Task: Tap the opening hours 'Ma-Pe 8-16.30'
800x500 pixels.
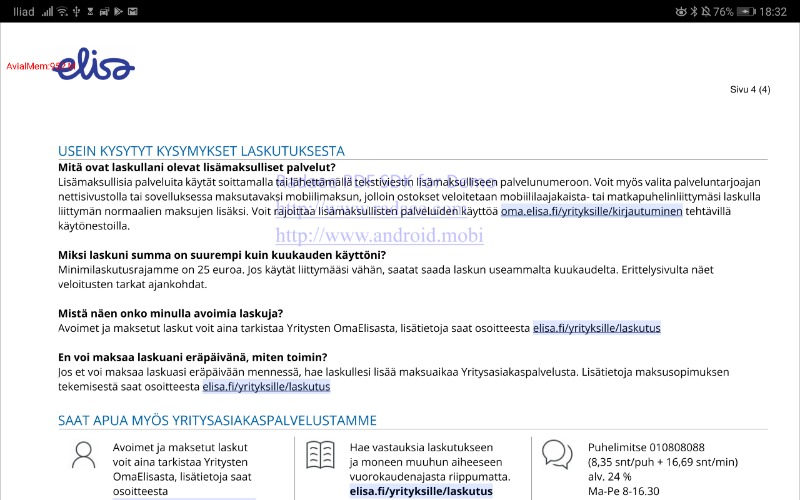Action: [623, 491]
